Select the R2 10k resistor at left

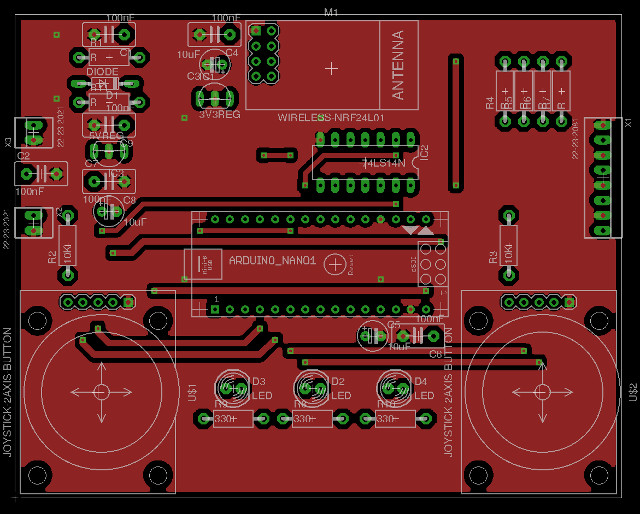(68, 247)
